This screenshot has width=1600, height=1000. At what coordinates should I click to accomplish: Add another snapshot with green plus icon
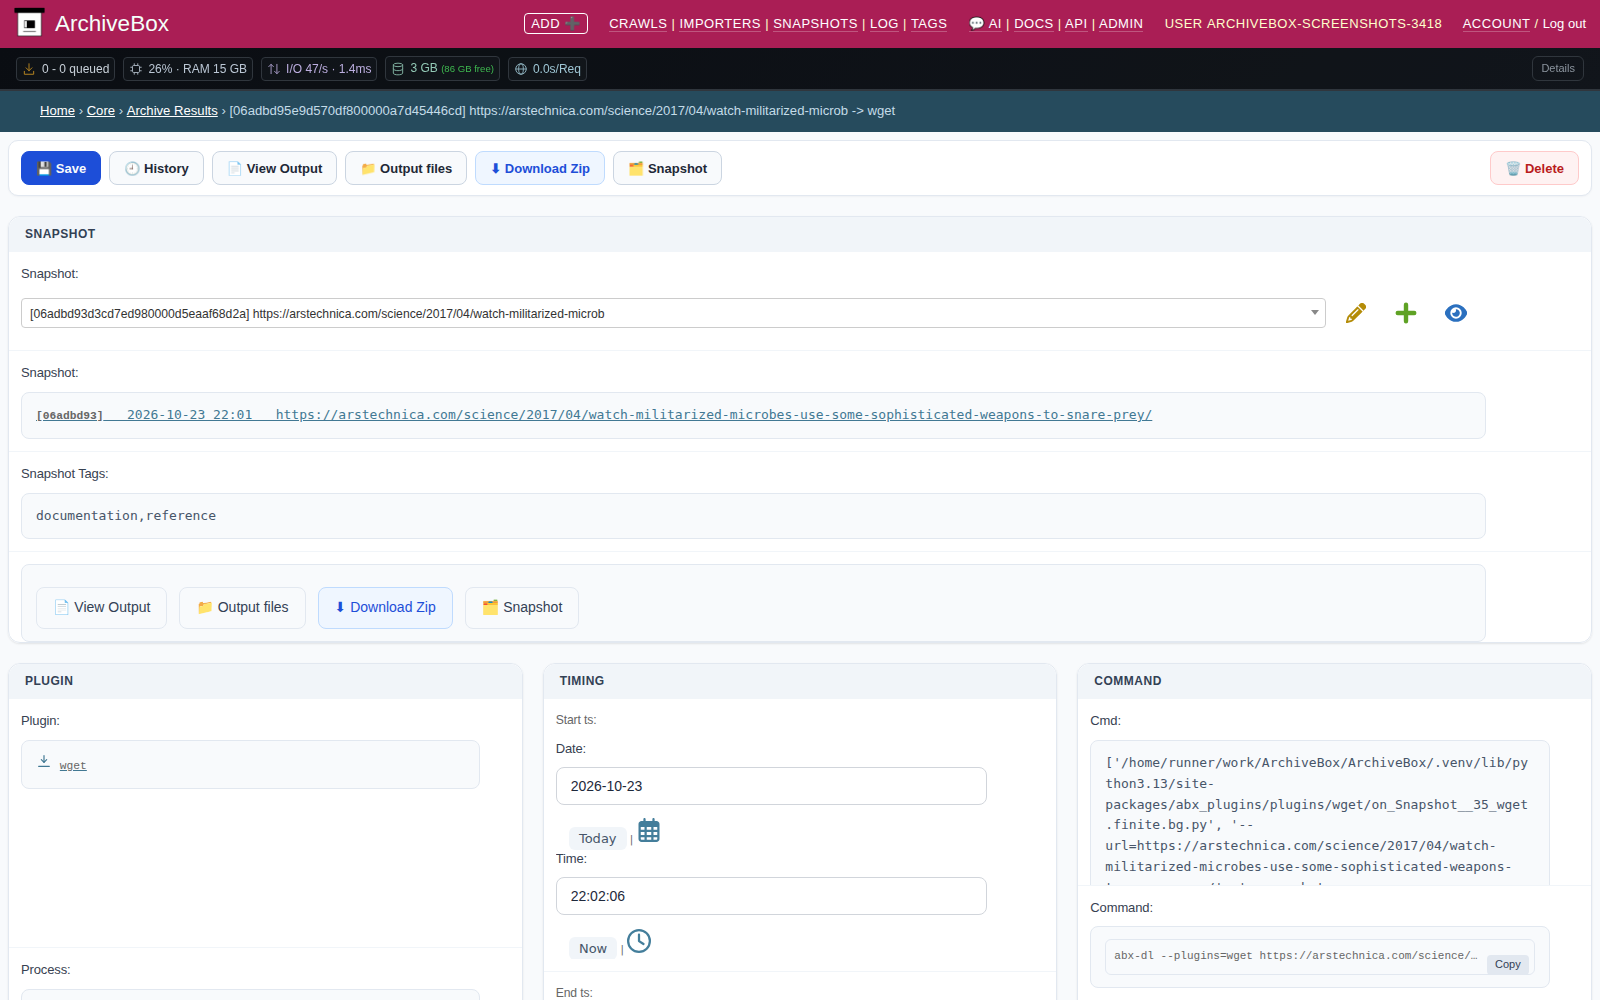(x=1406, y=313)
